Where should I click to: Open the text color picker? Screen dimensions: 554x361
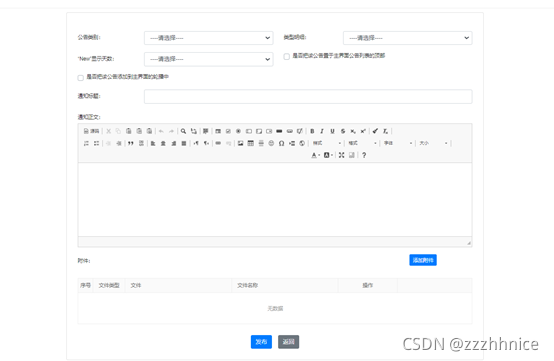tap(315, 155)
